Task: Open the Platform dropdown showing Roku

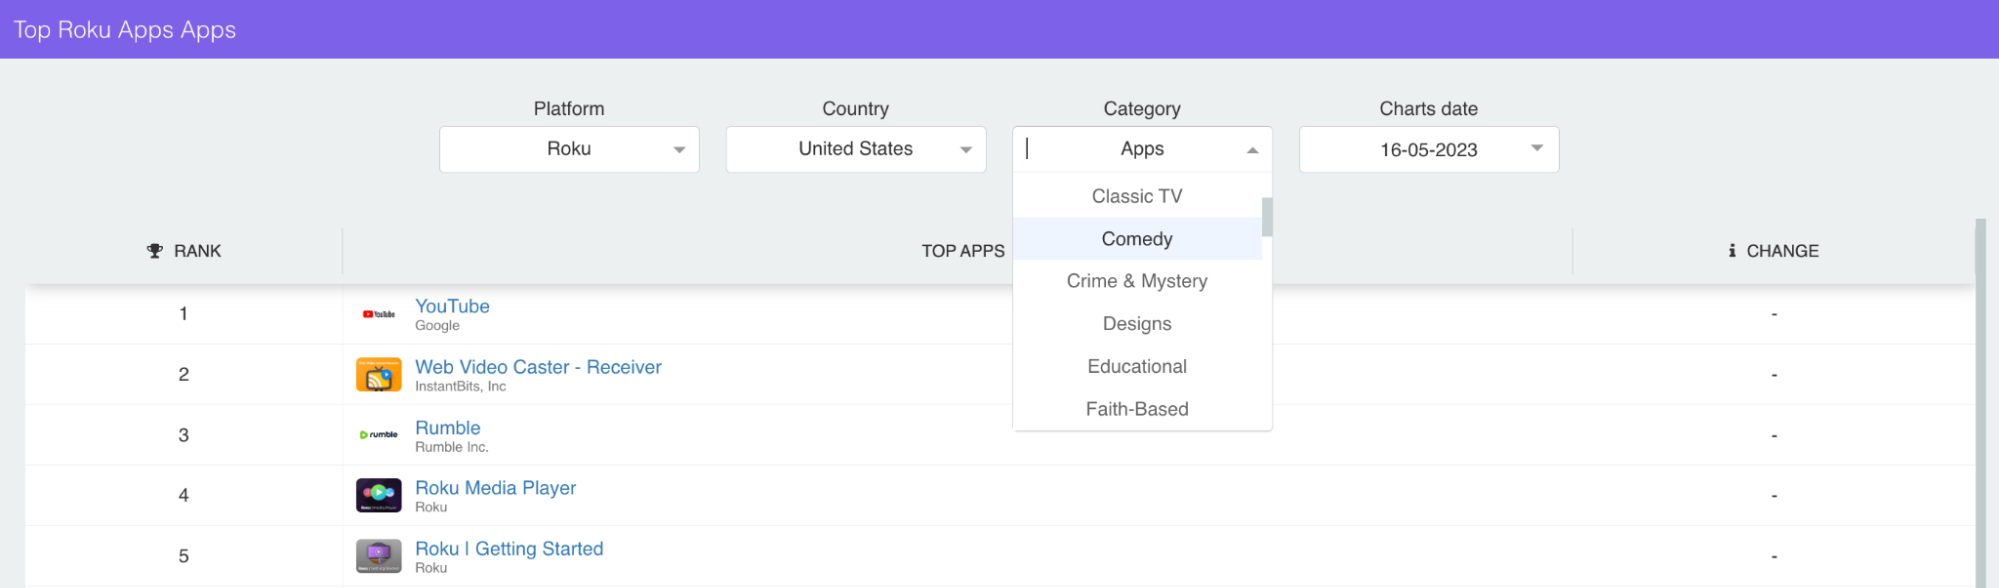Action: [569, 149]
